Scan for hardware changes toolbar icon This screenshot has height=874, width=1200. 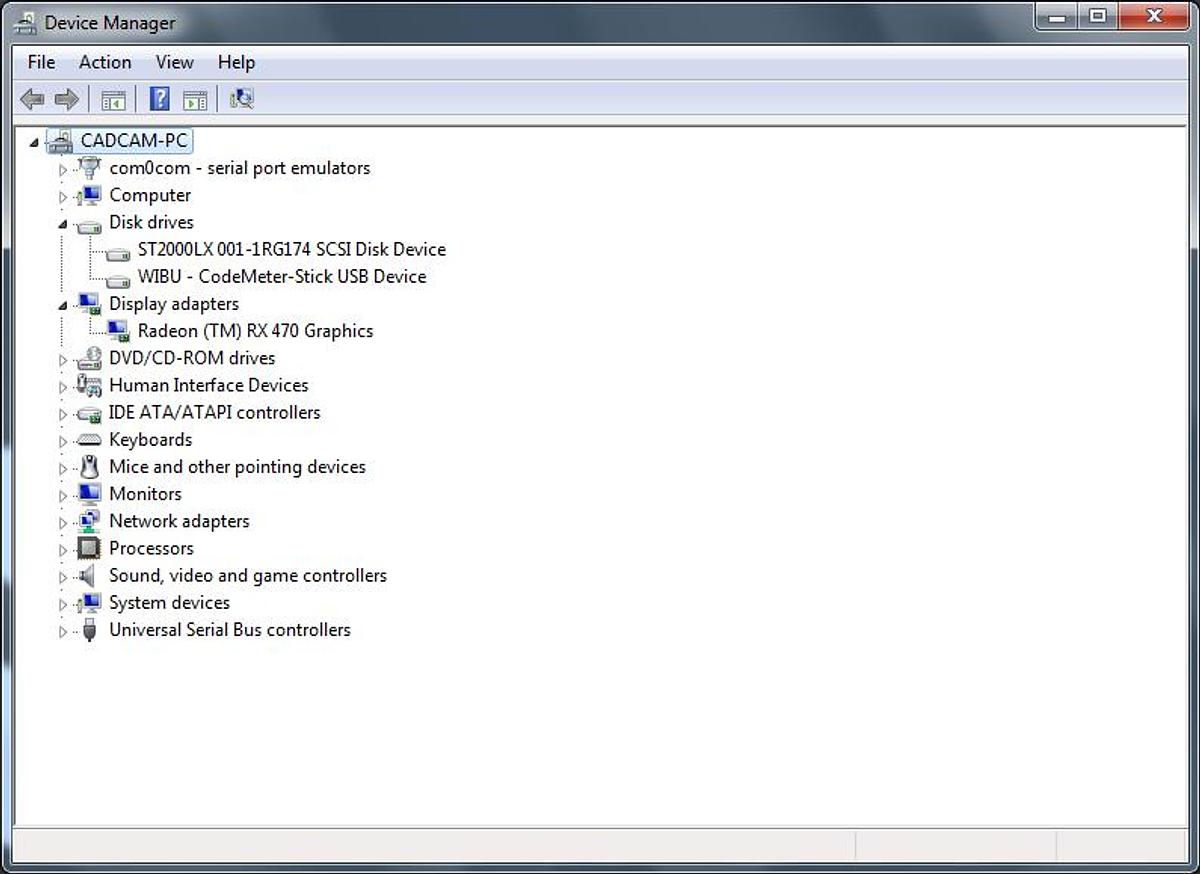pyautogui.click(x=241, y=99)
